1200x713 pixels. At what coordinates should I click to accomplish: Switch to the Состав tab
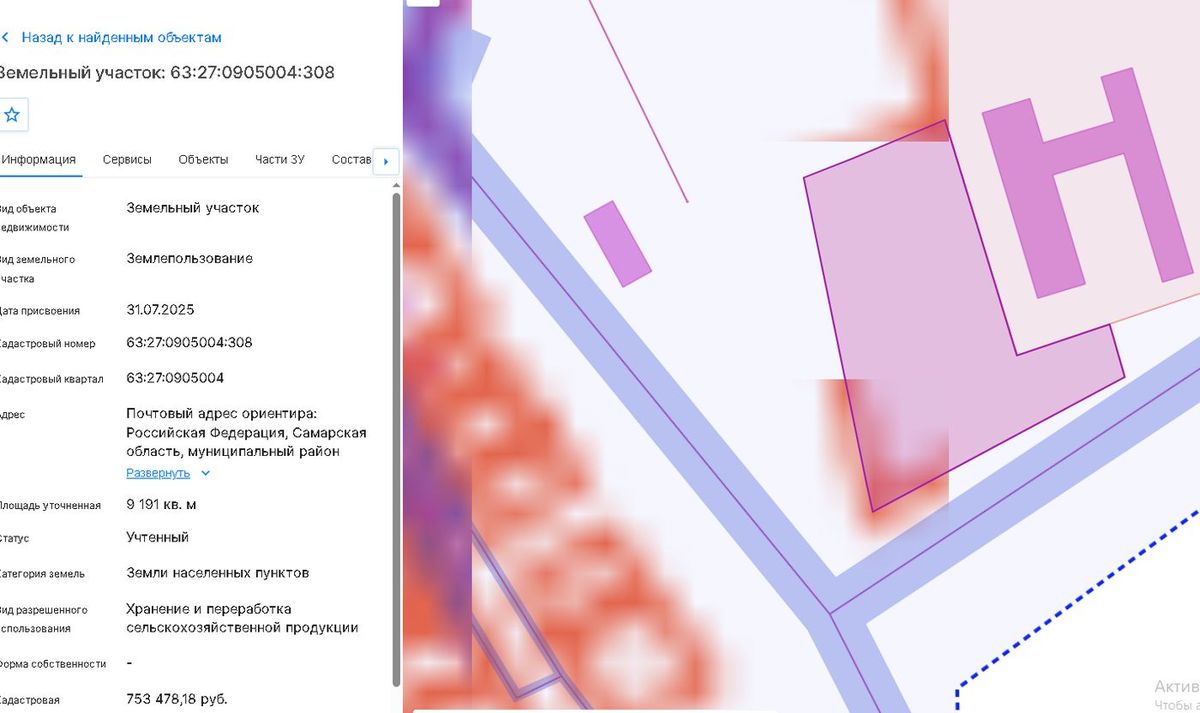[x=350, y=160]
